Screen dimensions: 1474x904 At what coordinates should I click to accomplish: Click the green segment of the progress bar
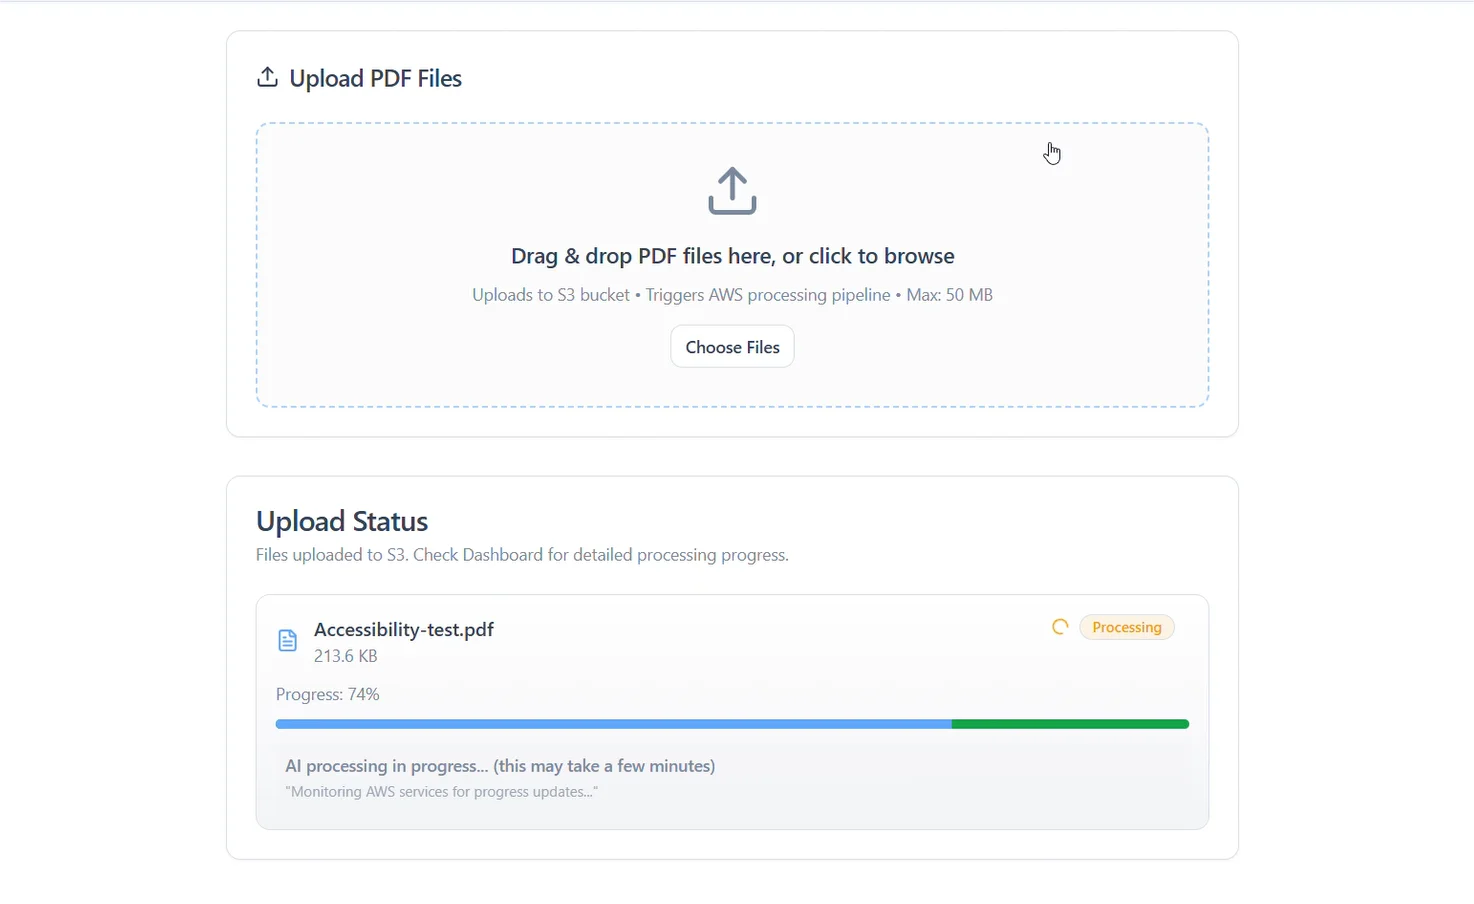pos(1070,724)
